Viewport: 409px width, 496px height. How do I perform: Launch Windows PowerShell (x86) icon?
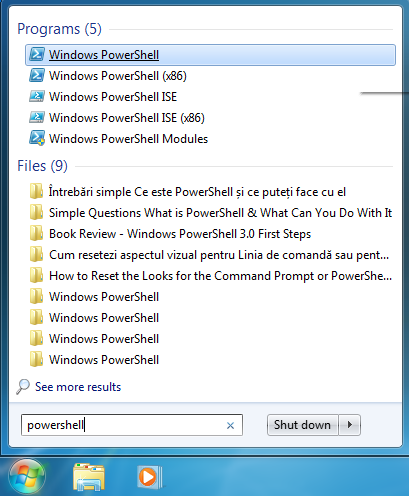tap(37, 76)
